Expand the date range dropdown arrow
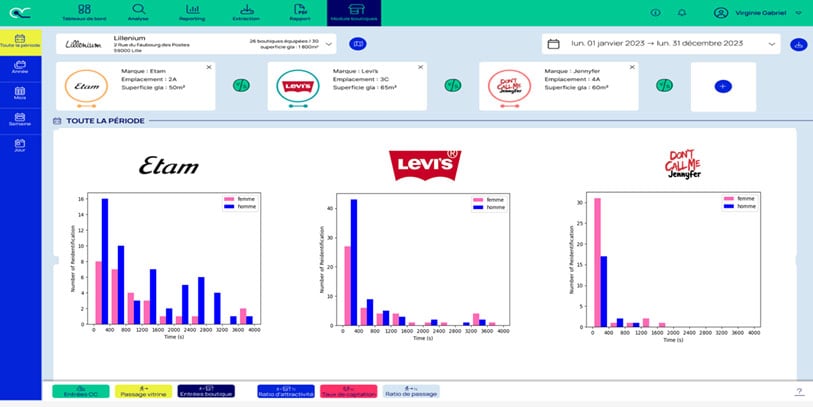This screenshot has height=407, width=813. pyautogui.click(x=772, y=44)
